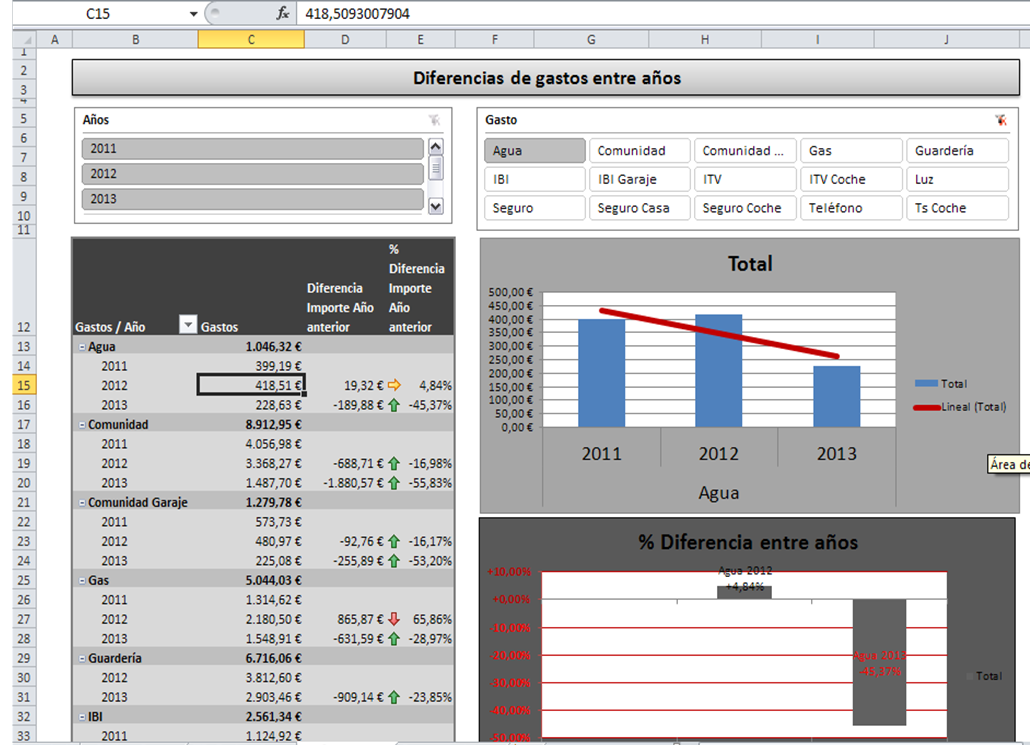Open the Name Box dropdown arrow
The image size is (1030, 745).
(x=194, y=14)
